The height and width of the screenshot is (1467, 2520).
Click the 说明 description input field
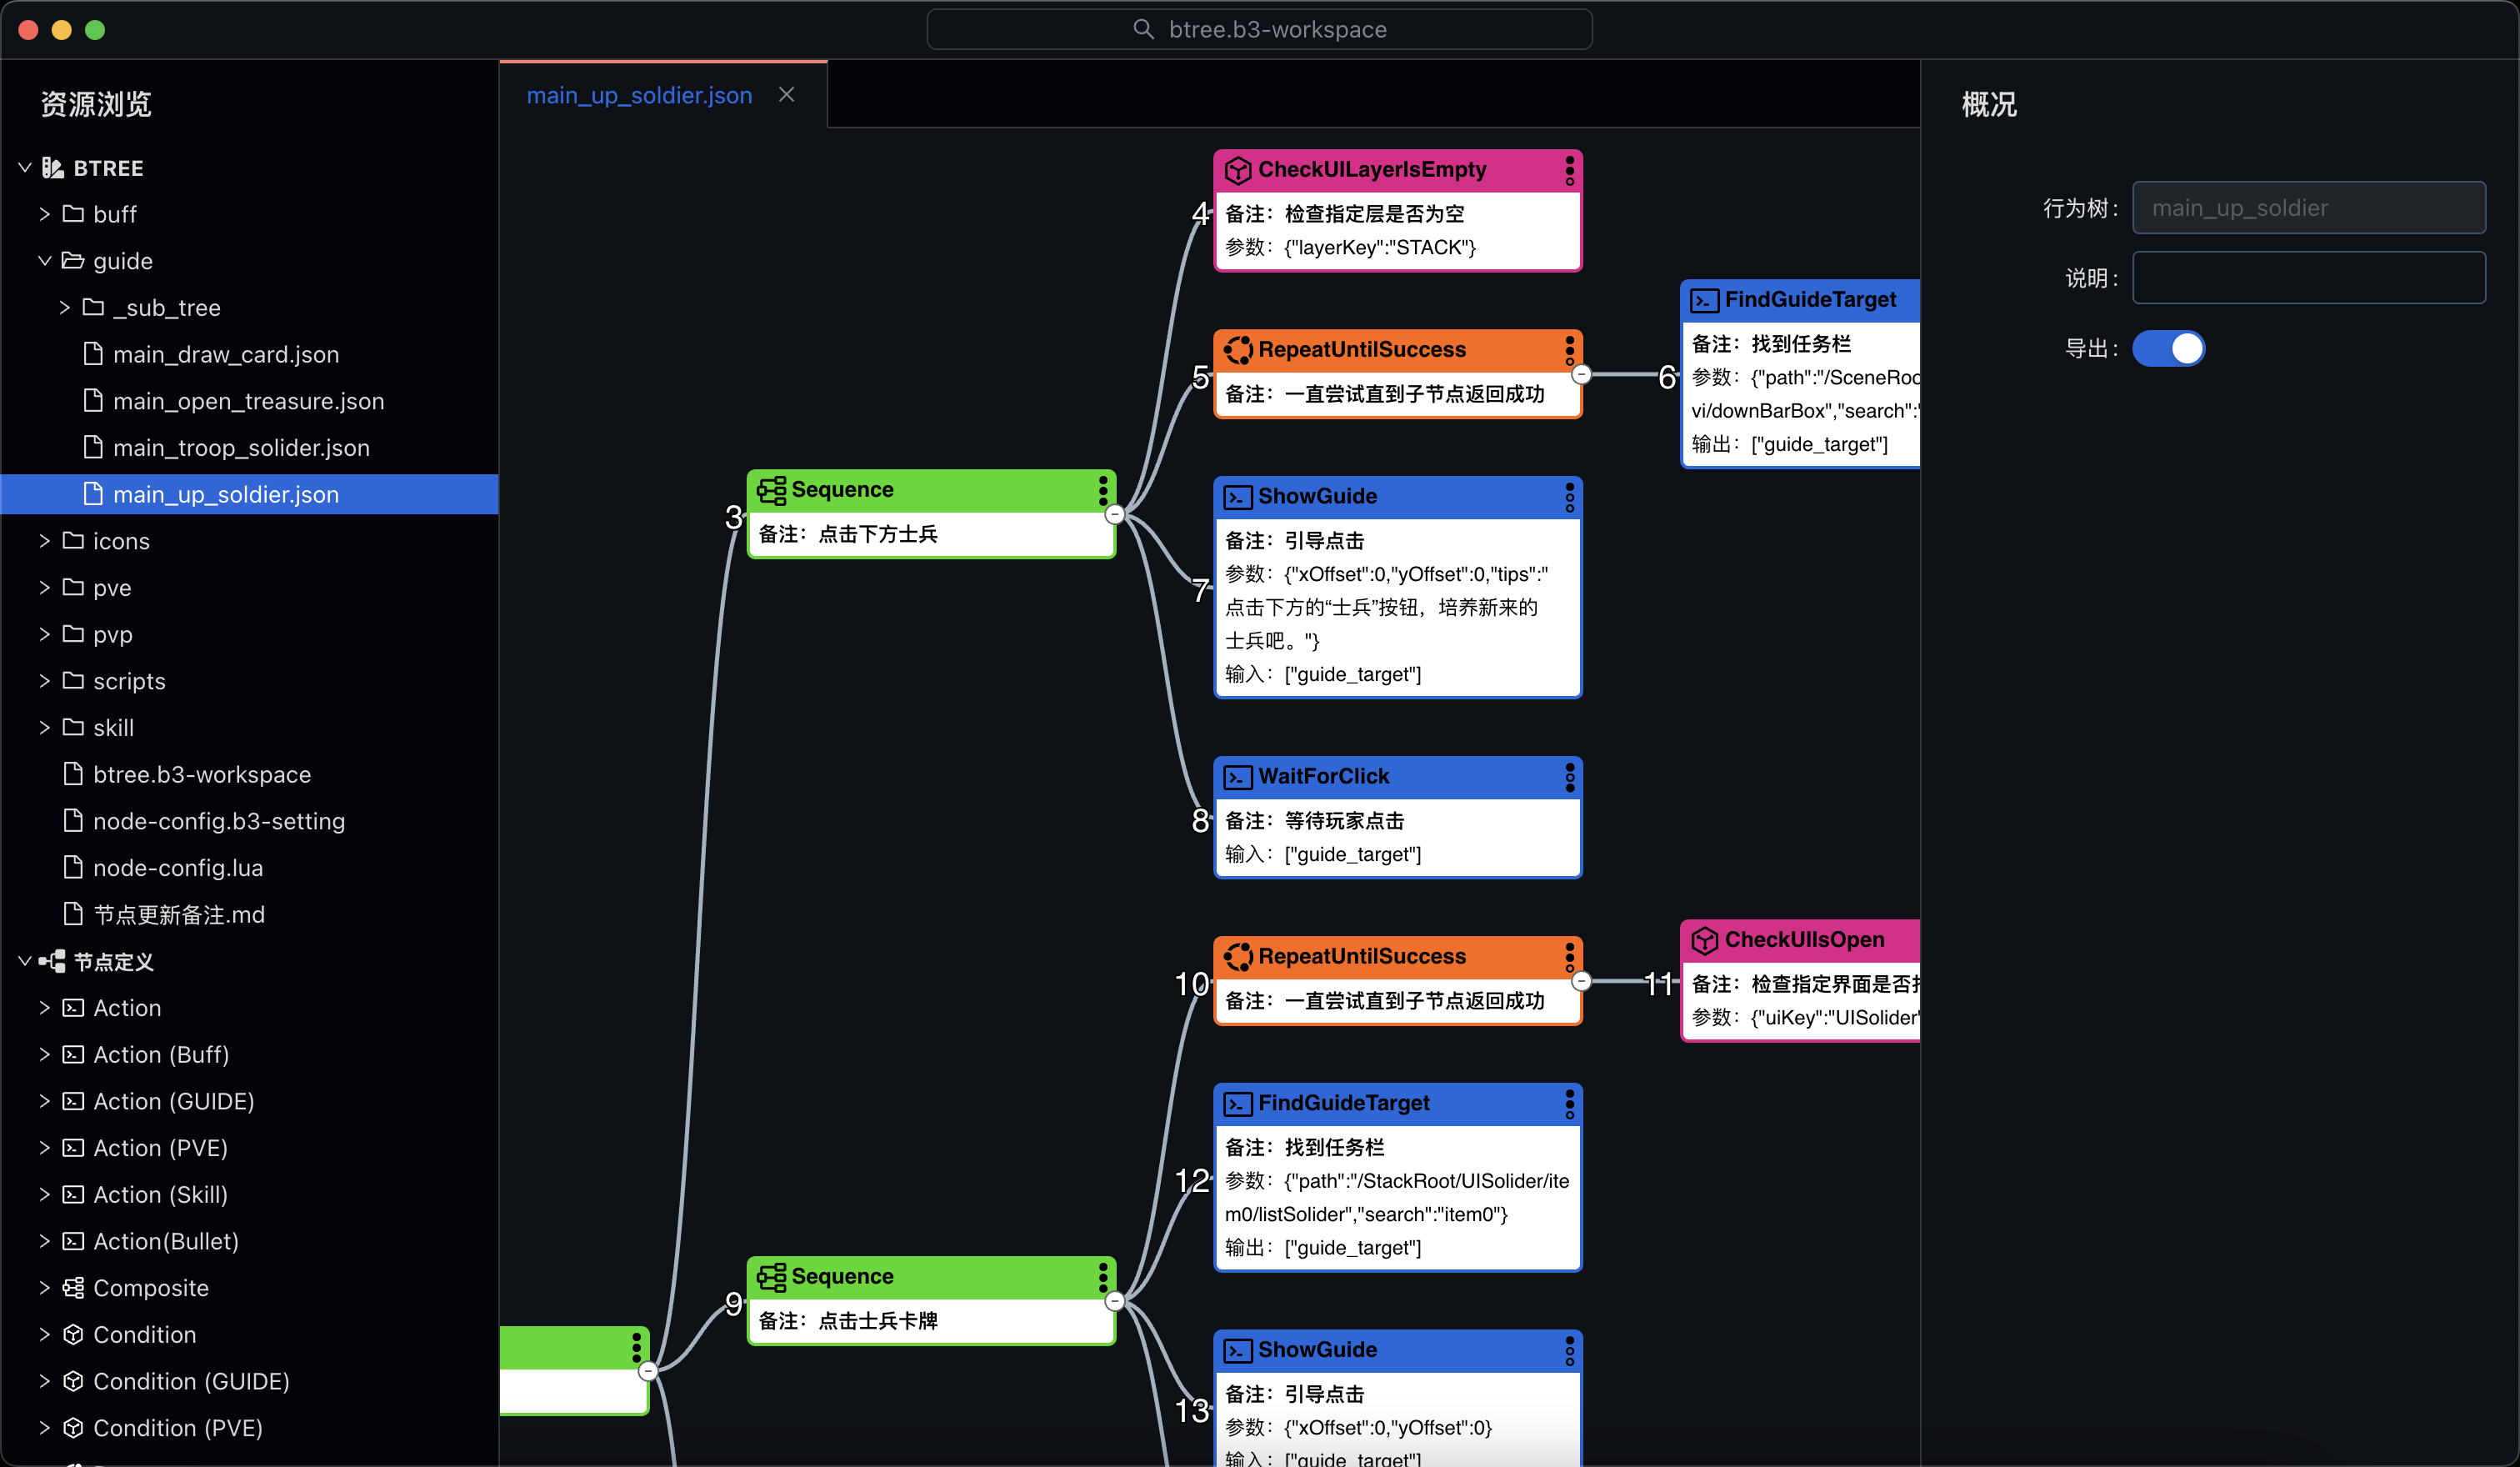click(x=2308, y=278)
